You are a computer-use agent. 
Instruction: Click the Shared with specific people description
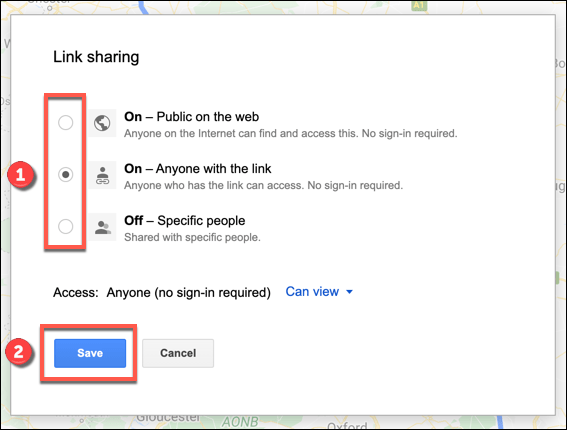pos(192,237)
